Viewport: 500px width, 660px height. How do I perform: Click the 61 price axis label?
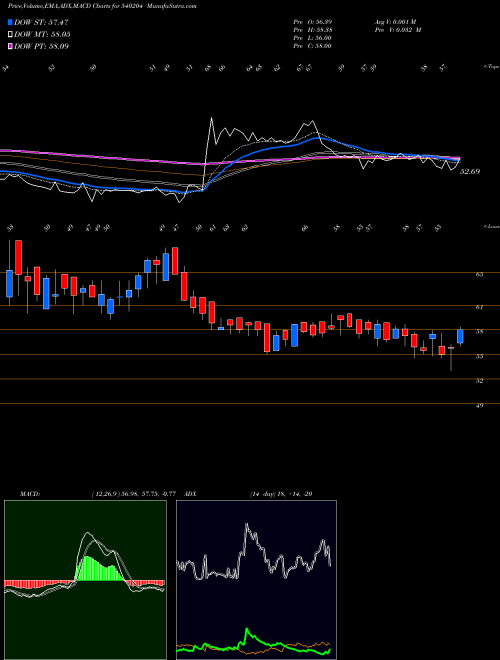coord(479,307)
